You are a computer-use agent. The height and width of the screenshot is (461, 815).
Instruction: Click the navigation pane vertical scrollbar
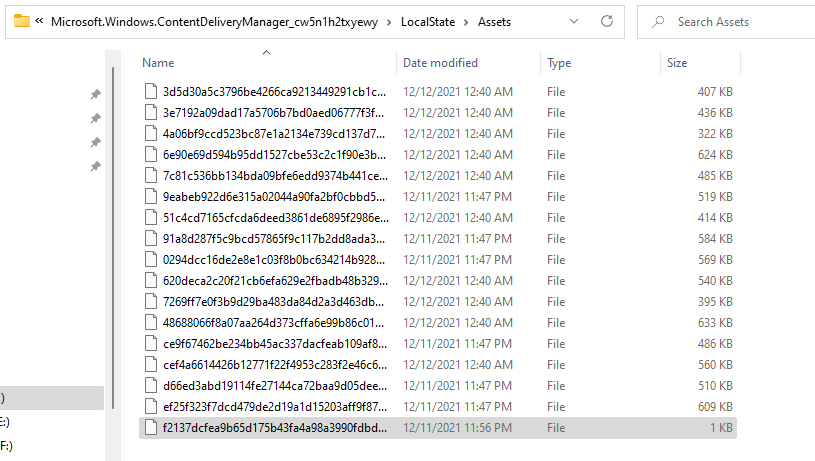pyautogui.click(x=113, y=238)
